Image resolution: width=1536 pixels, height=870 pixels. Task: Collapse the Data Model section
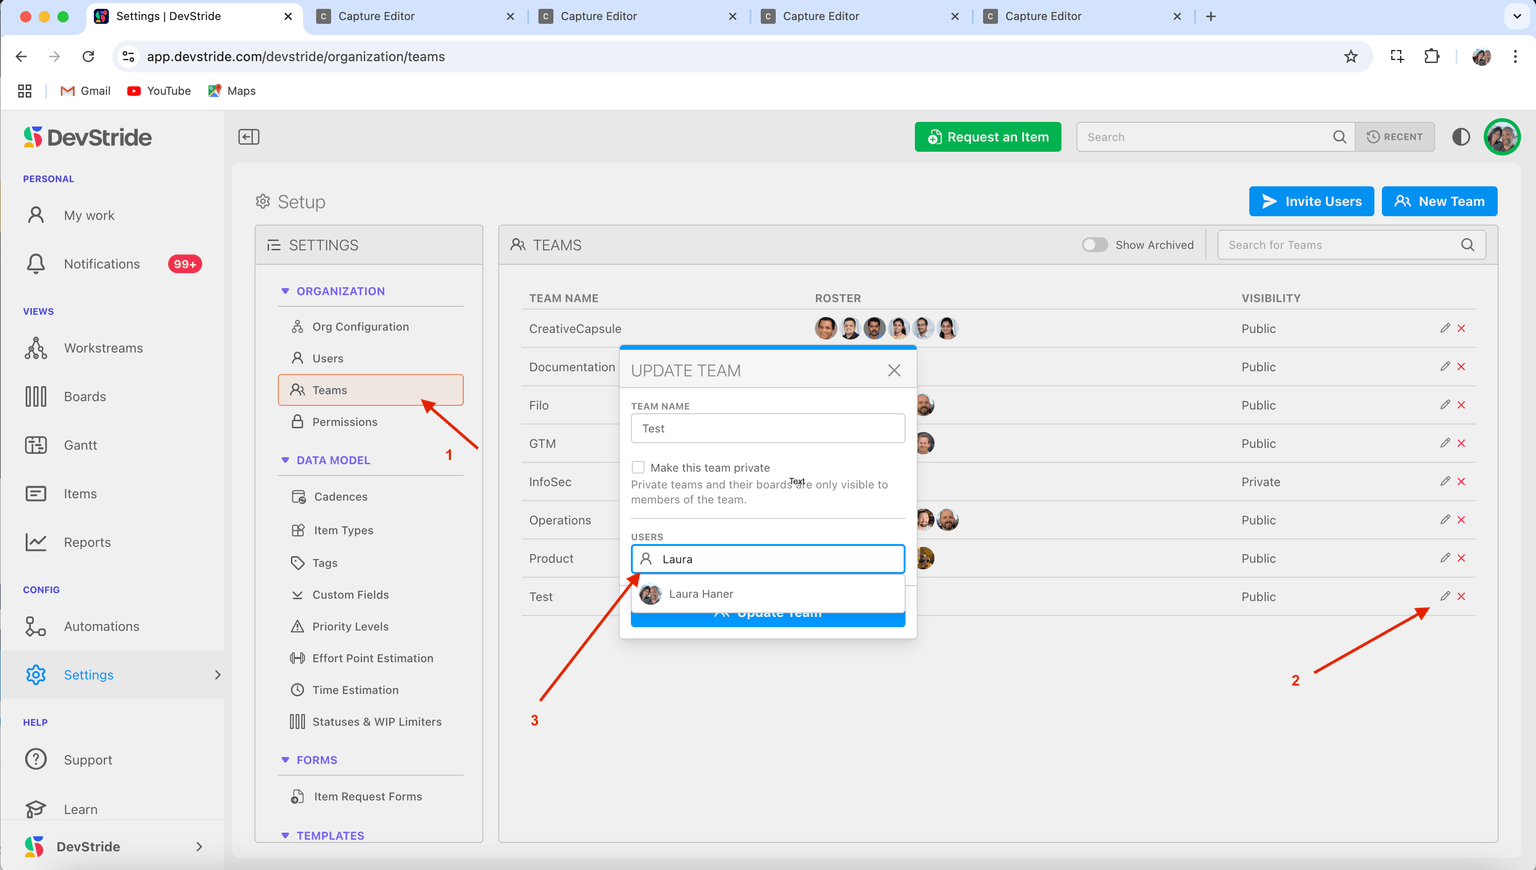[285, 460]
